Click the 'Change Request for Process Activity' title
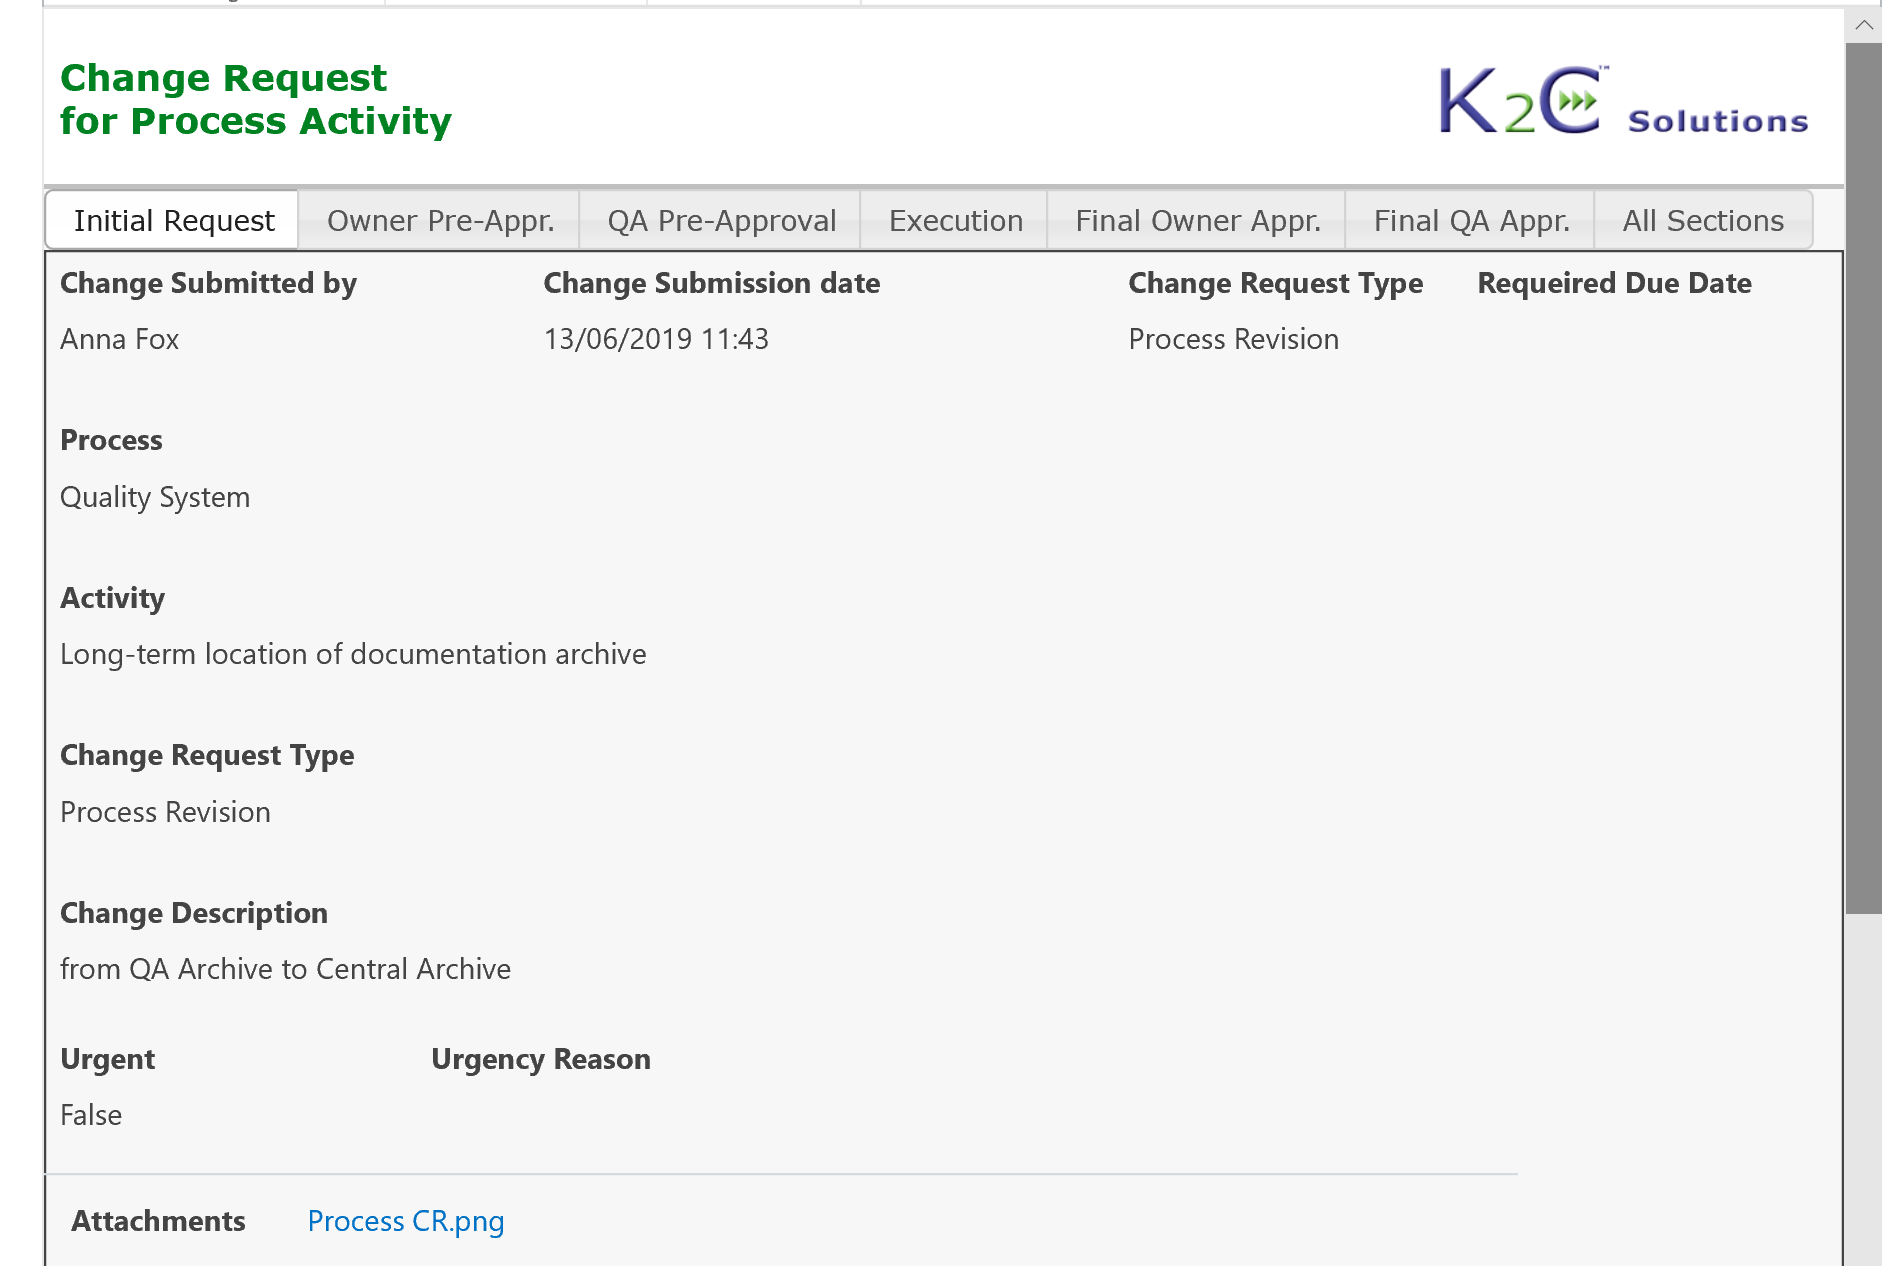The height and width of the screenshot is (1266, 1904). (255, 99)
